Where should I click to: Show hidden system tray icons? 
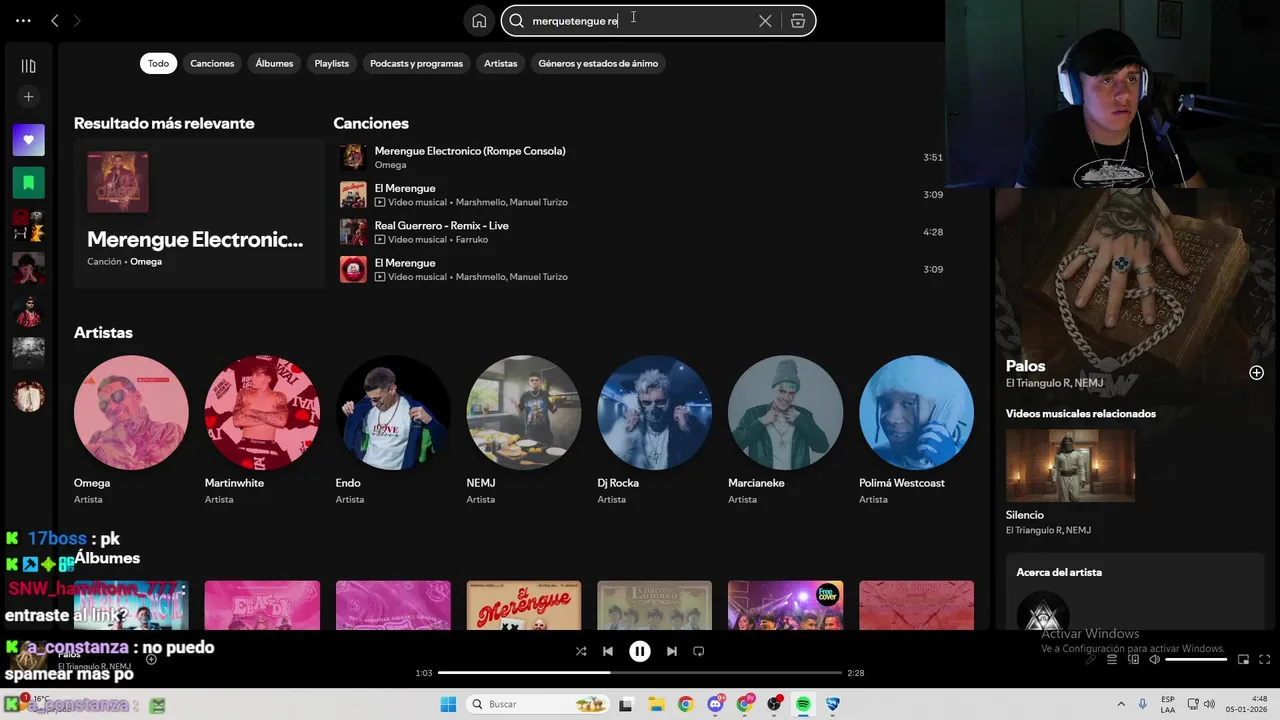(1121, 705)
